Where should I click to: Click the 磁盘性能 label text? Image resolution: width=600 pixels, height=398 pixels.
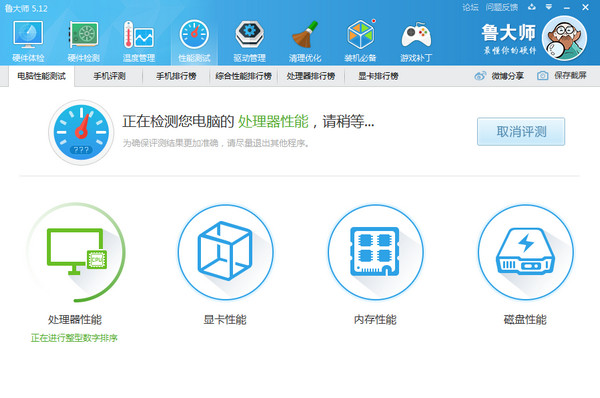(x=525, y=320)
